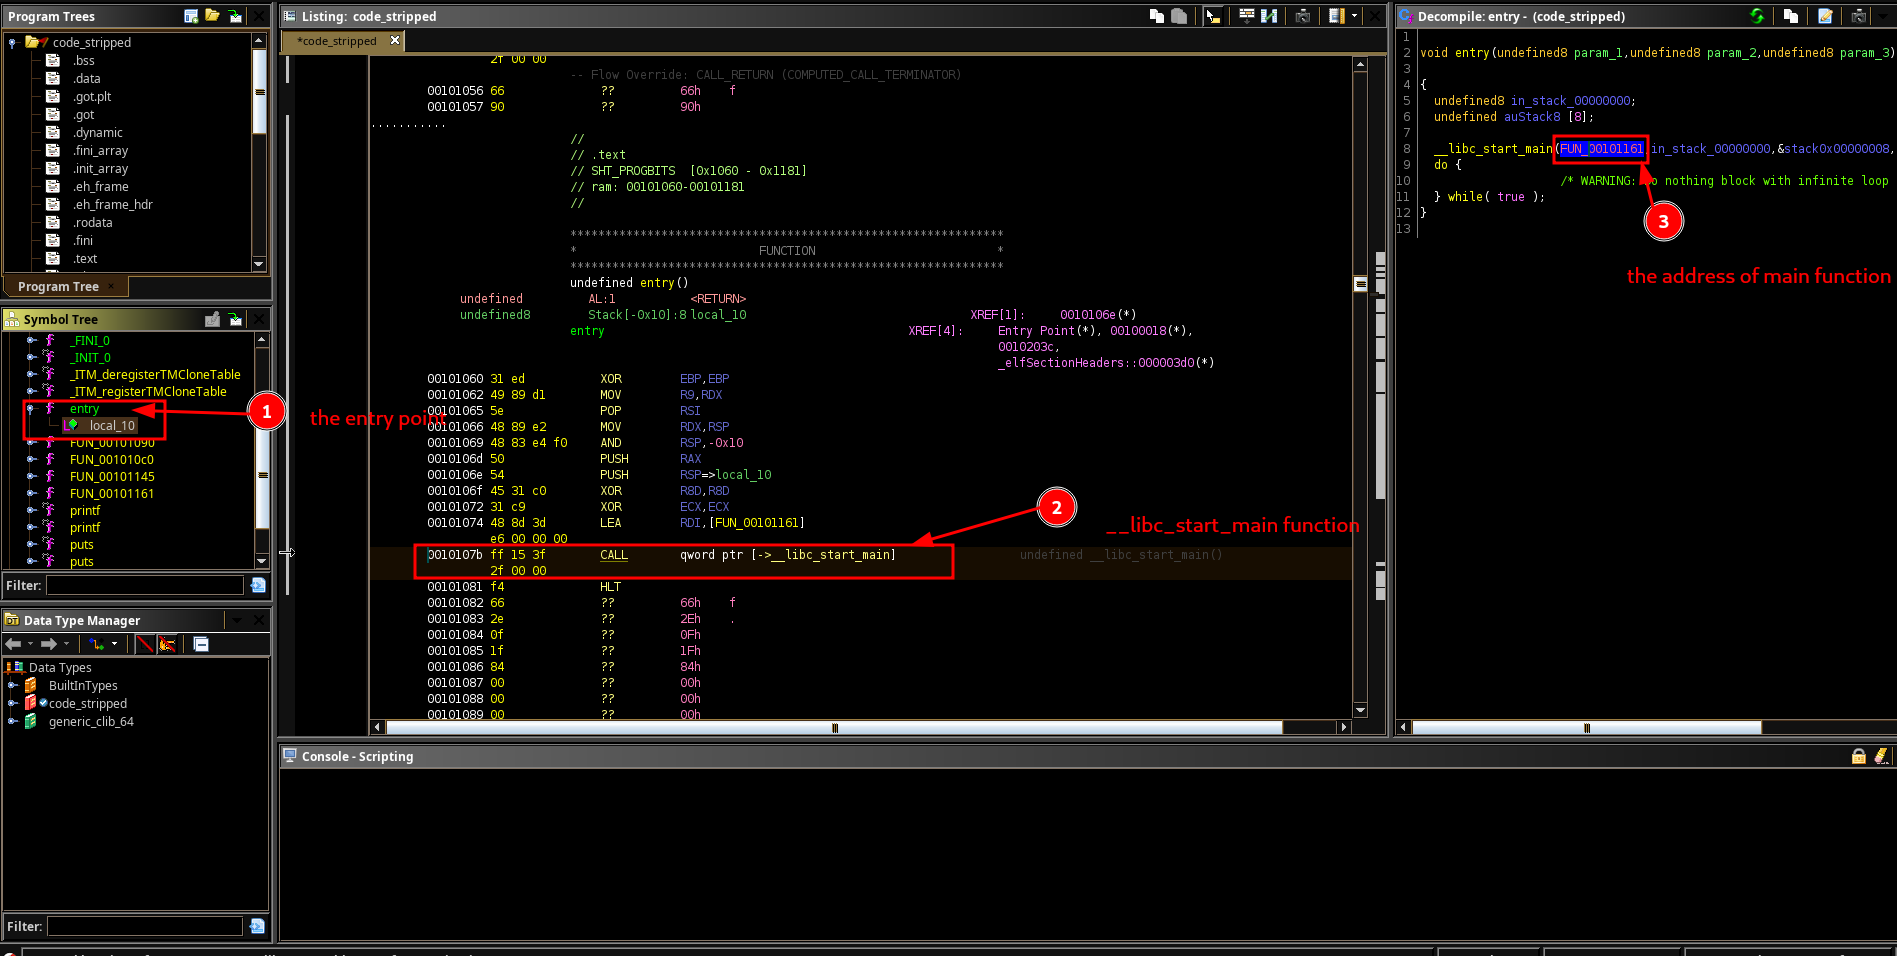Switch to the *code_stripped listing tab
The height and width of the screenshot is (956, 1897).
[x=339, y=41]
